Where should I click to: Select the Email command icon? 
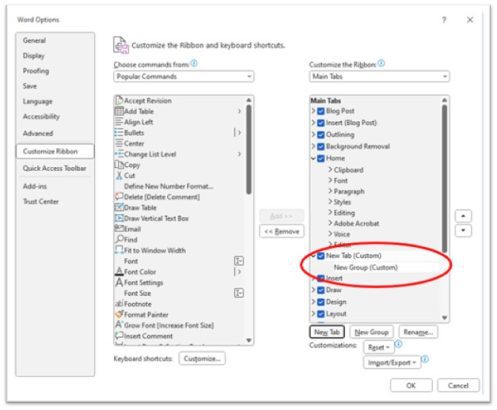coord(119,228)
